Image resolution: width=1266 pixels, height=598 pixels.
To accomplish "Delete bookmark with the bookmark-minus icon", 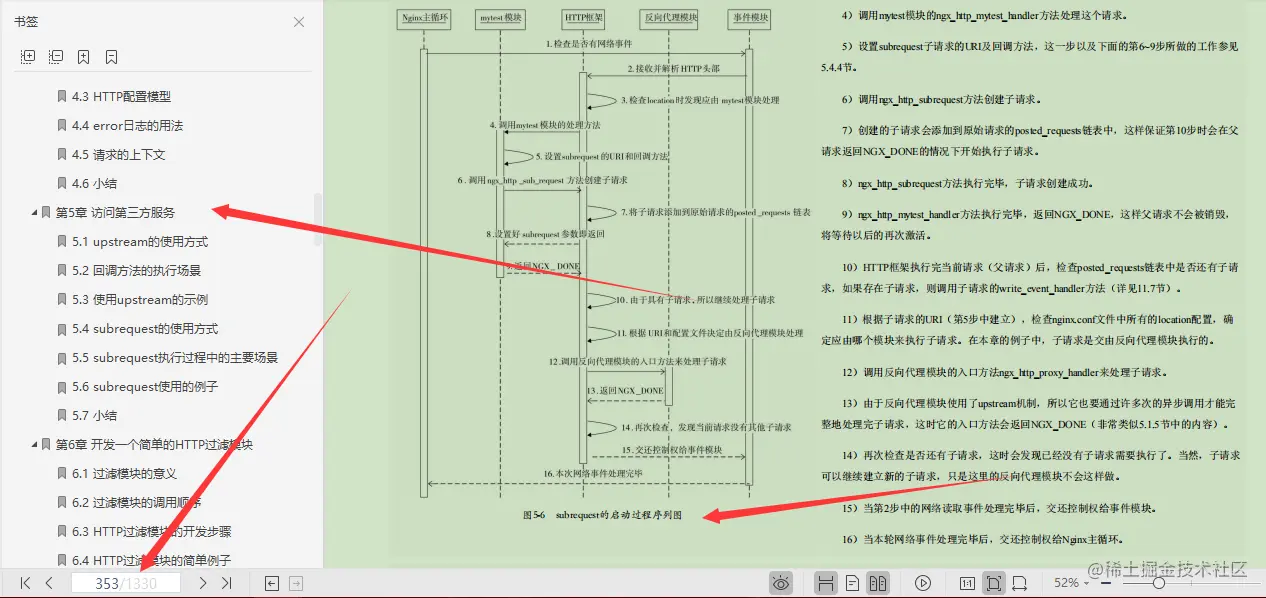I will coord(112,57).
